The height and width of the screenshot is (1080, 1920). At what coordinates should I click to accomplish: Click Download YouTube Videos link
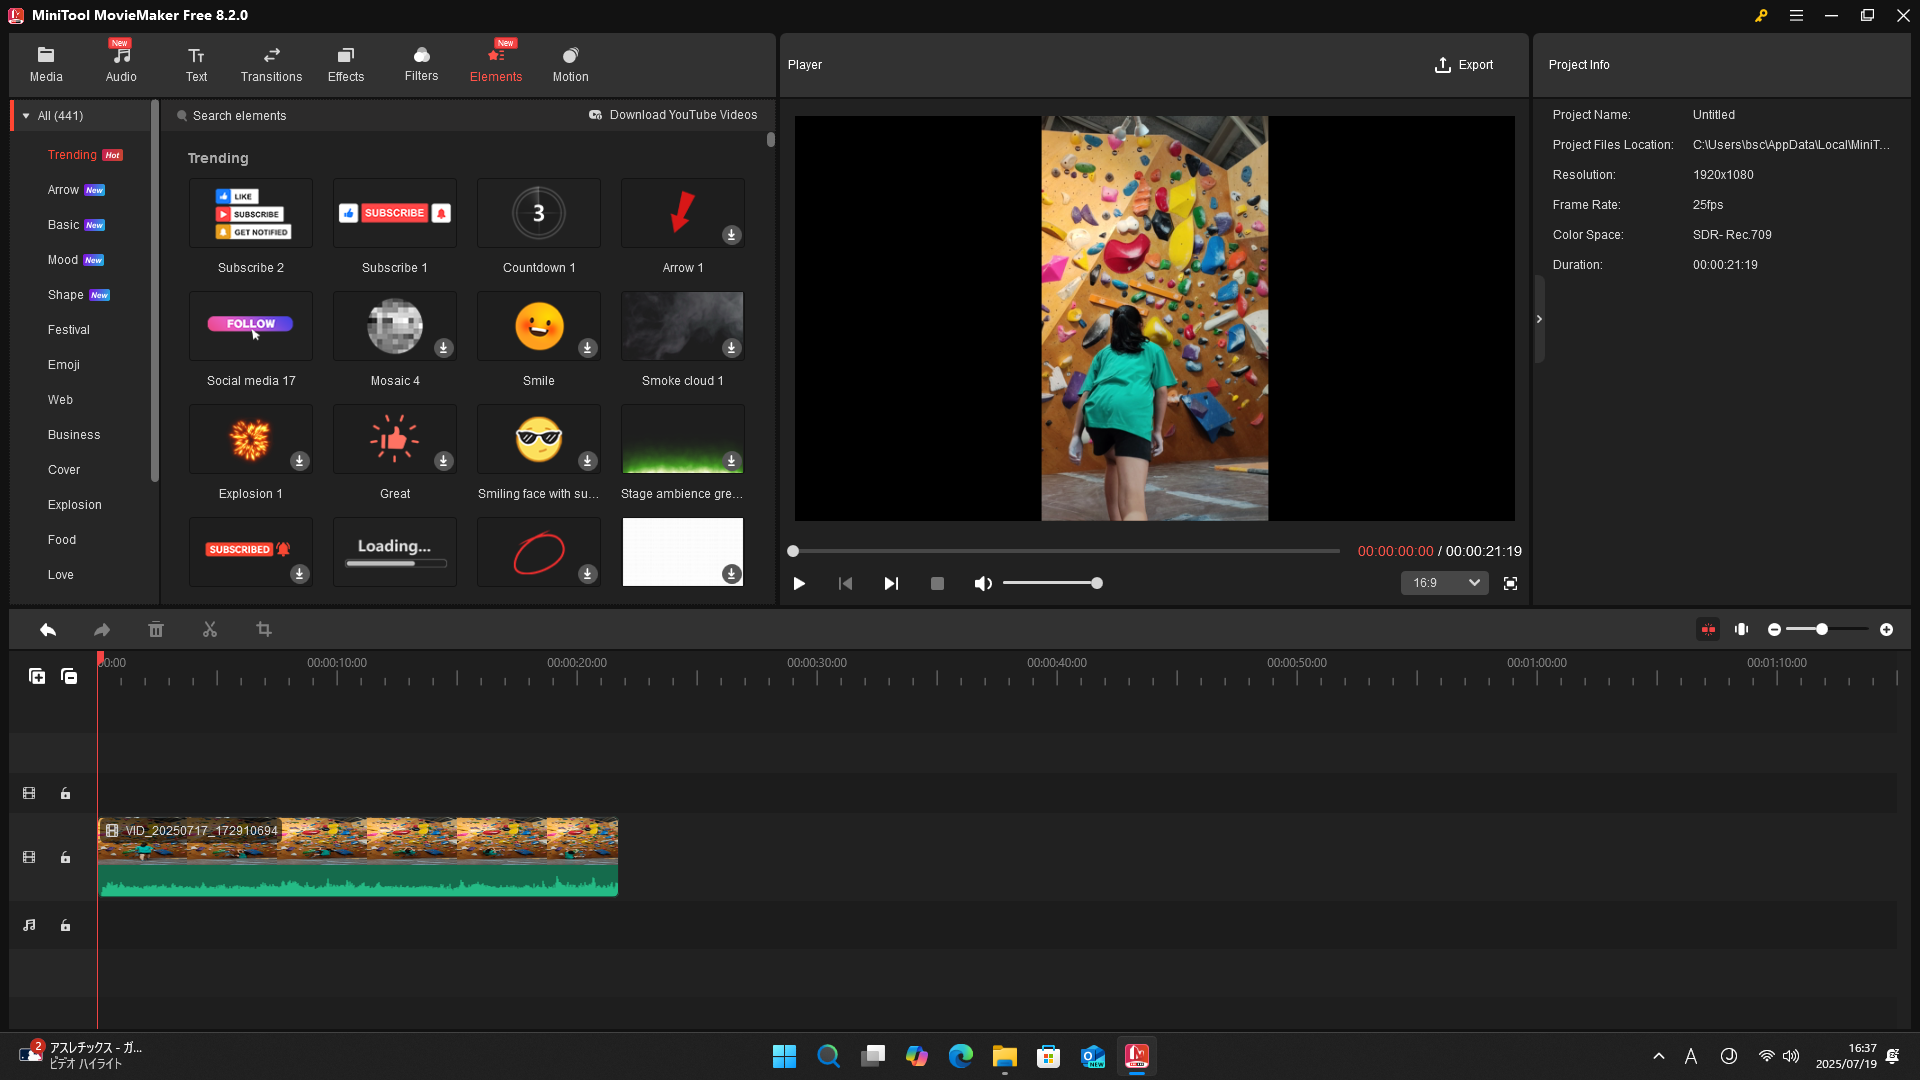tap(673, 116)
